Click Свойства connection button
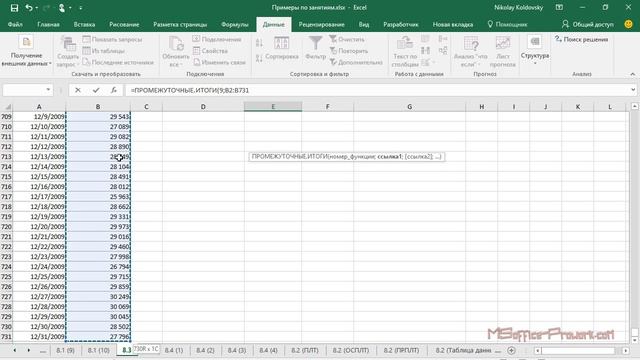The width and height of the screenshot is (640, 360). tap(210, 51)
